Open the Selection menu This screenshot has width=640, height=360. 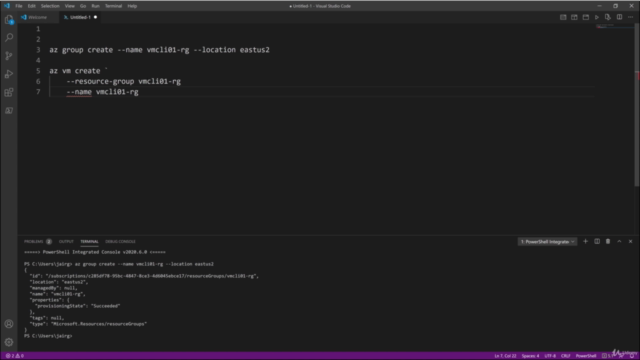(x=50, y=6)
